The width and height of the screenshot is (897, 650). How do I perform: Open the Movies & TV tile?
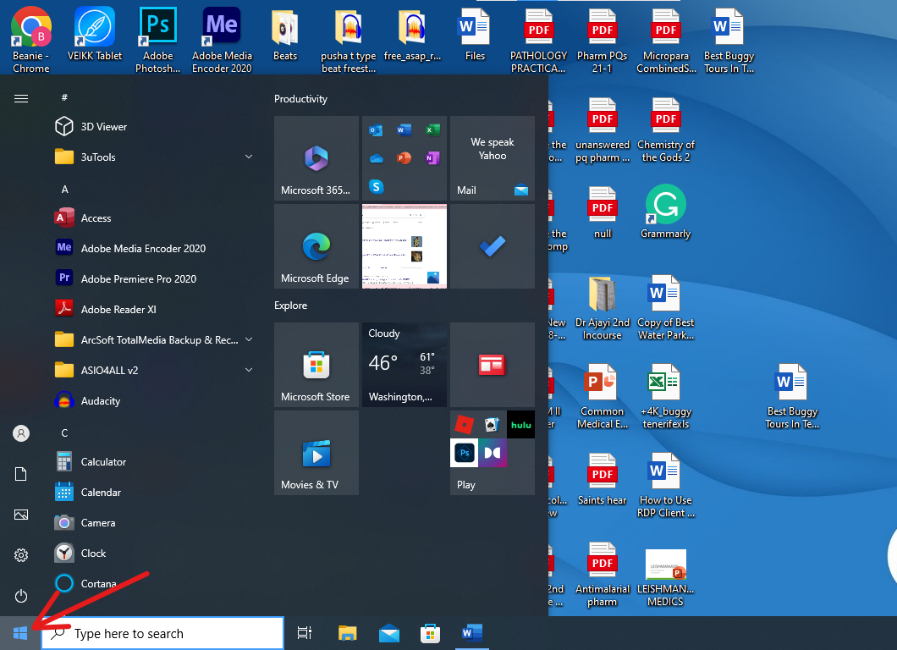click(x=316, y=453)
